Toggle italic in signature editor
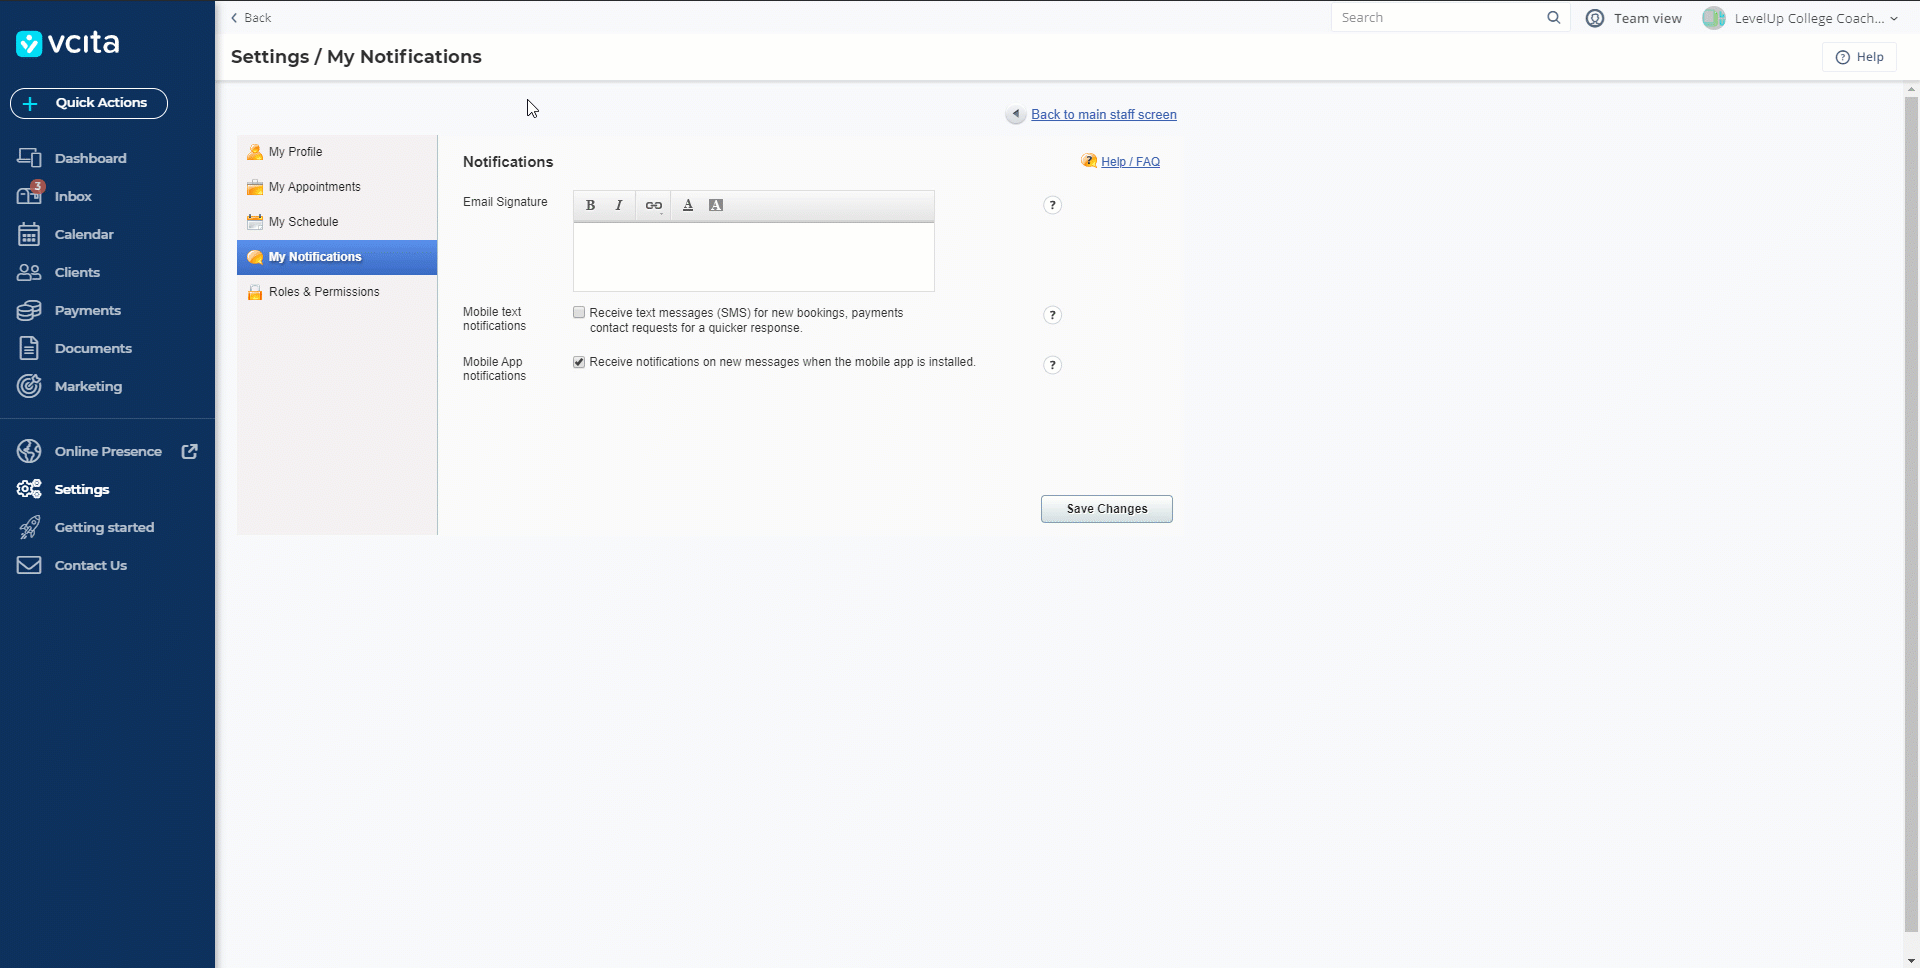 (619, 205)
